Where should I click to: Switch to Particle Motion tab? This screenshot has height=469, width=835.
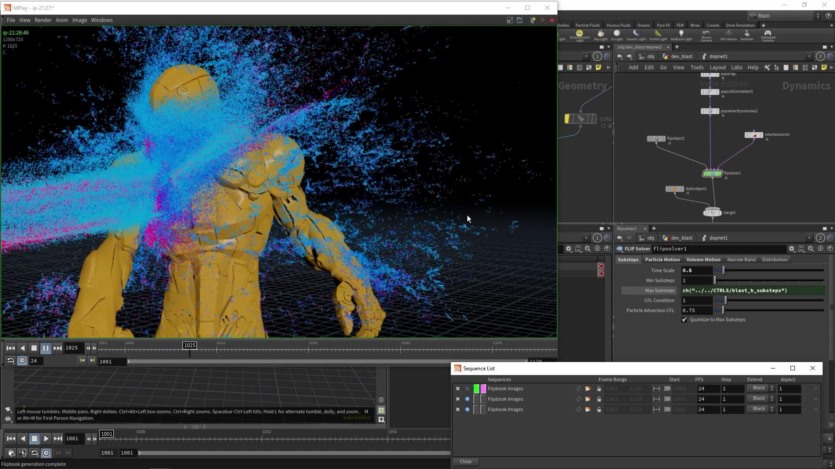click(662, 260)
